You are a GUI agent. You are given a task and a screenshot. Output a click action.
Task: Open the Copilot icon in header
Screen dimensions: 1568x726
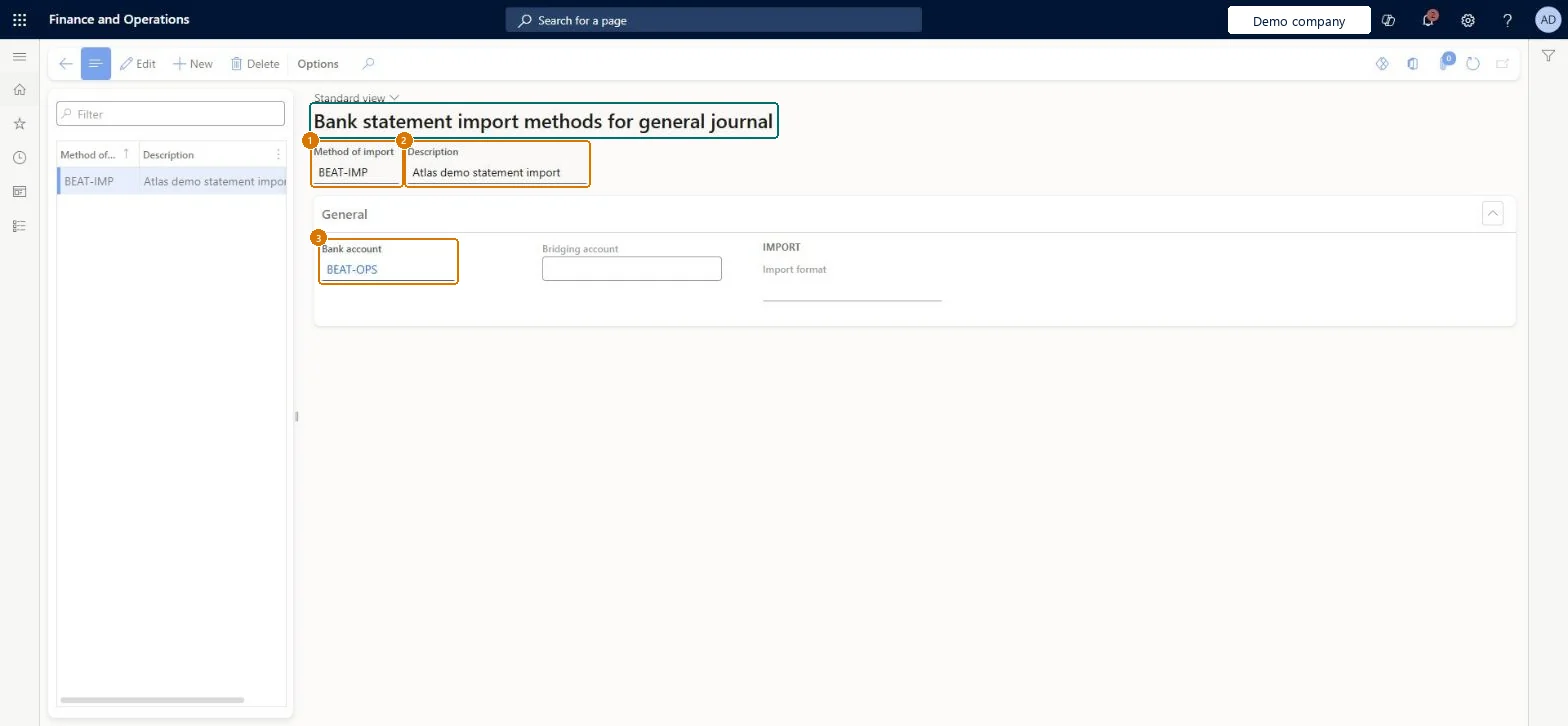pos(1388,20)
